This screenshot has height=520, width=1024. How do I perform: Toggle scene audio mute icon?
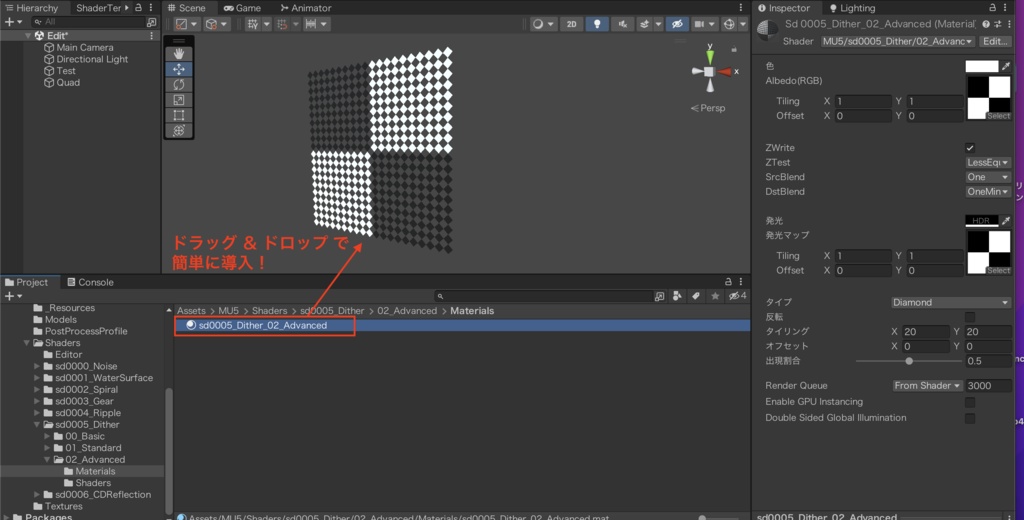[x=622, y=24]
